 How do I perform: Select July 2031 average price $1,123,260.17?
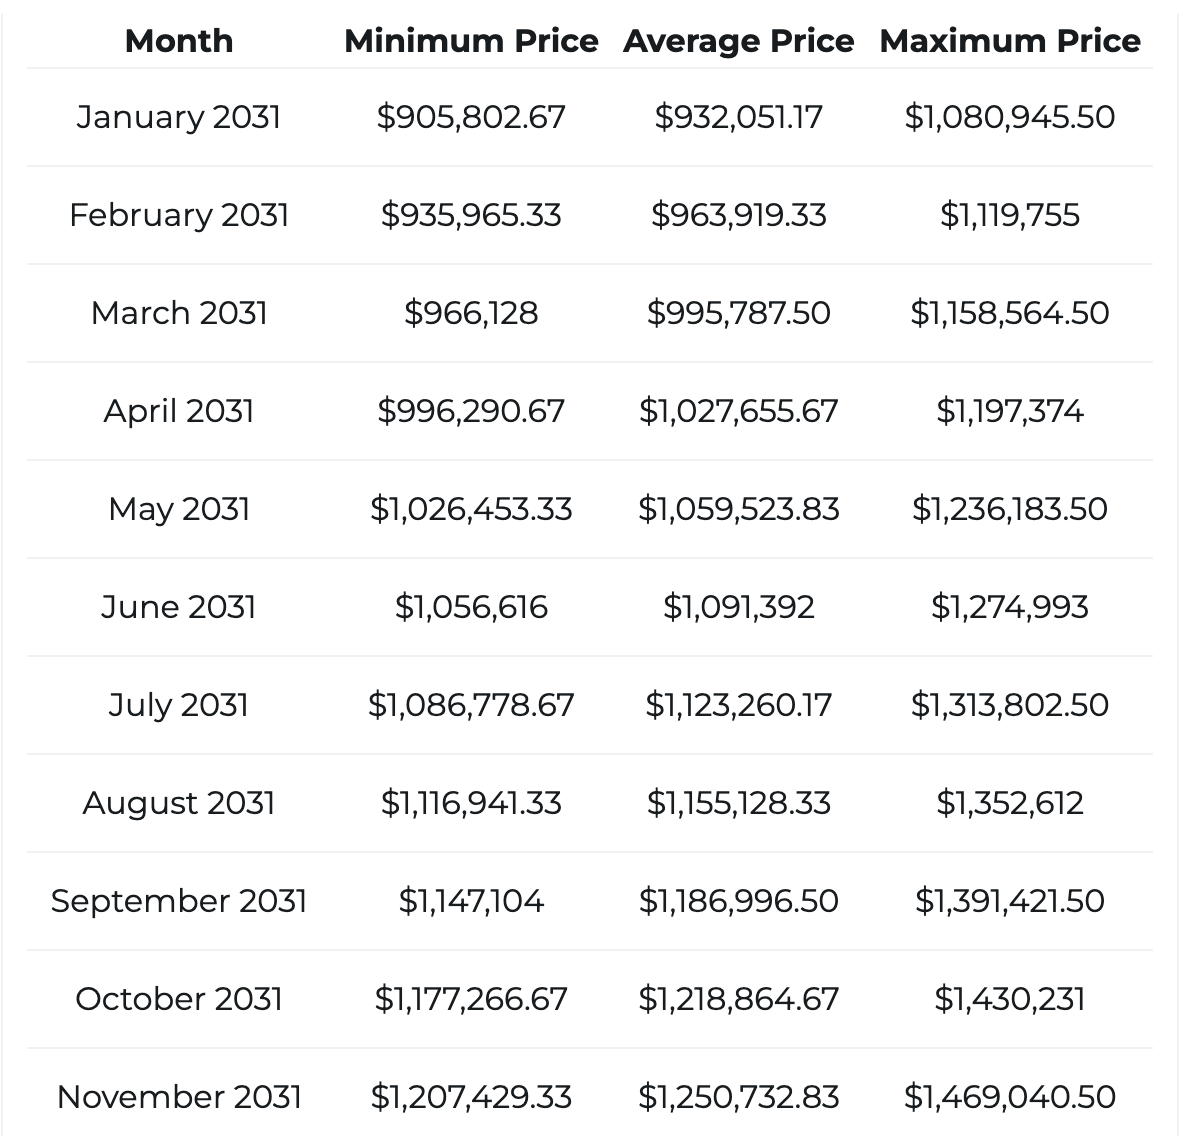(x=738, y=705)
